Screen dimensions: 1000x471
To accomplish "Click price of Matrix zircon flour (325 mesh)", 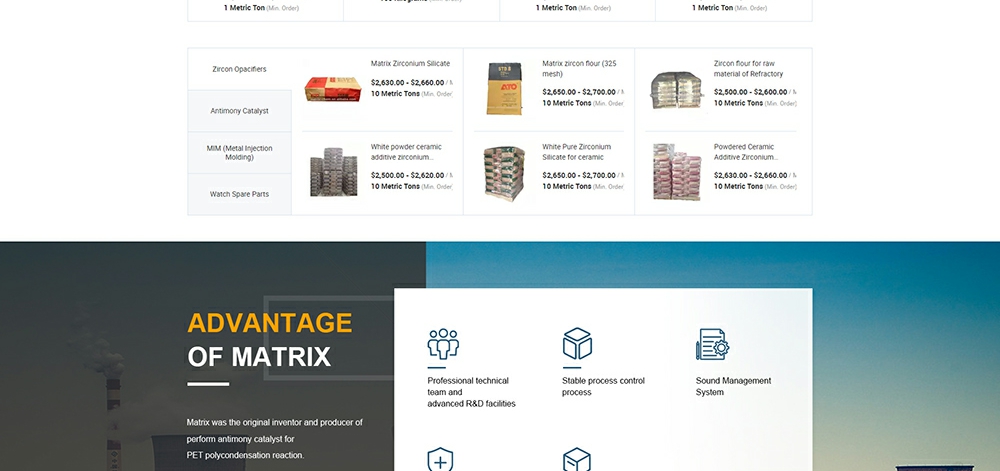I will pos(578,92).
